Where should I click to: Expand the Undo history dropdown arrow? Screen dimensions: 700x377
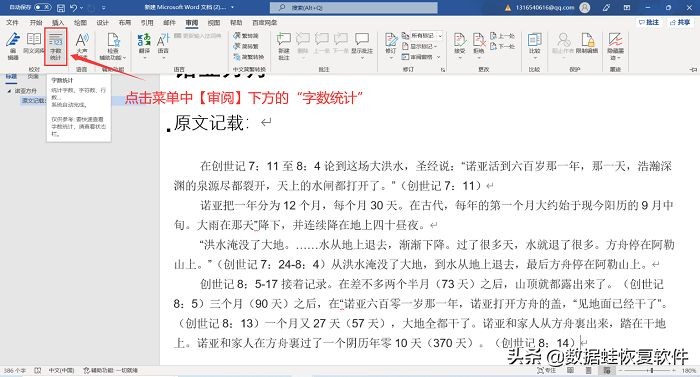tap(81, 8)
